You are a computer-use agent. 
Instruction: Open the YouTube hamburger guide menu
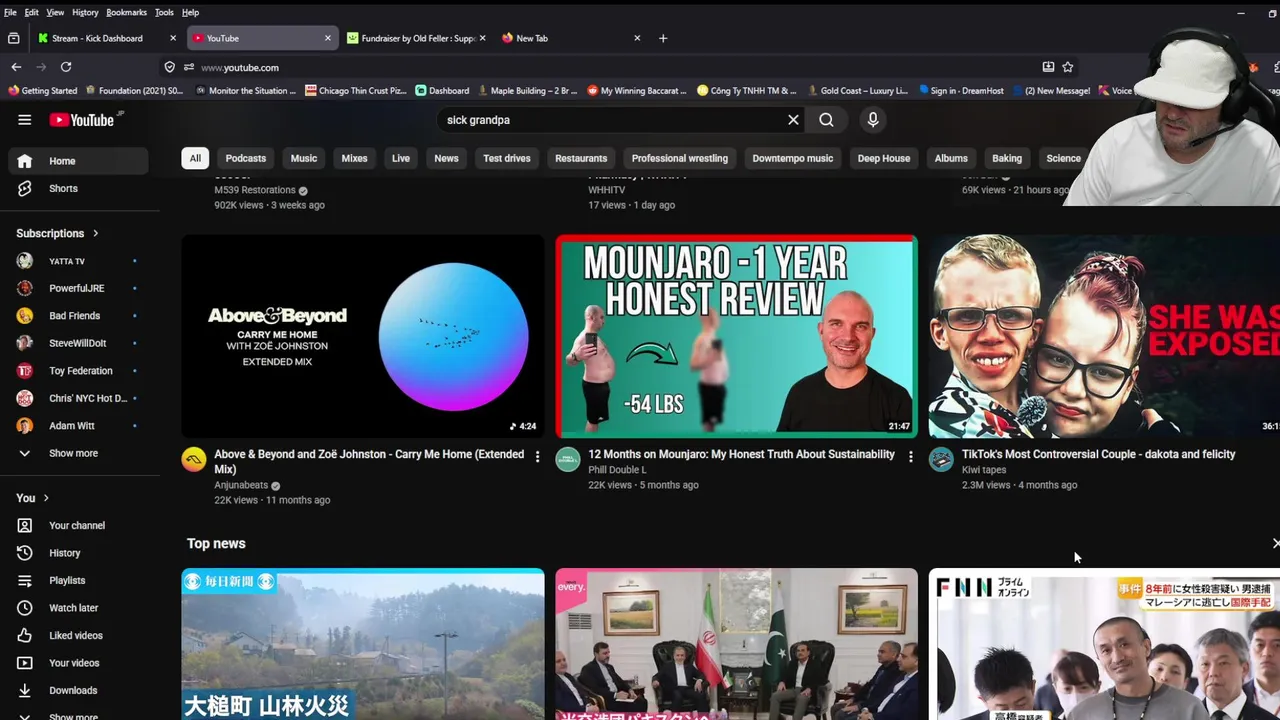[24, 120]
